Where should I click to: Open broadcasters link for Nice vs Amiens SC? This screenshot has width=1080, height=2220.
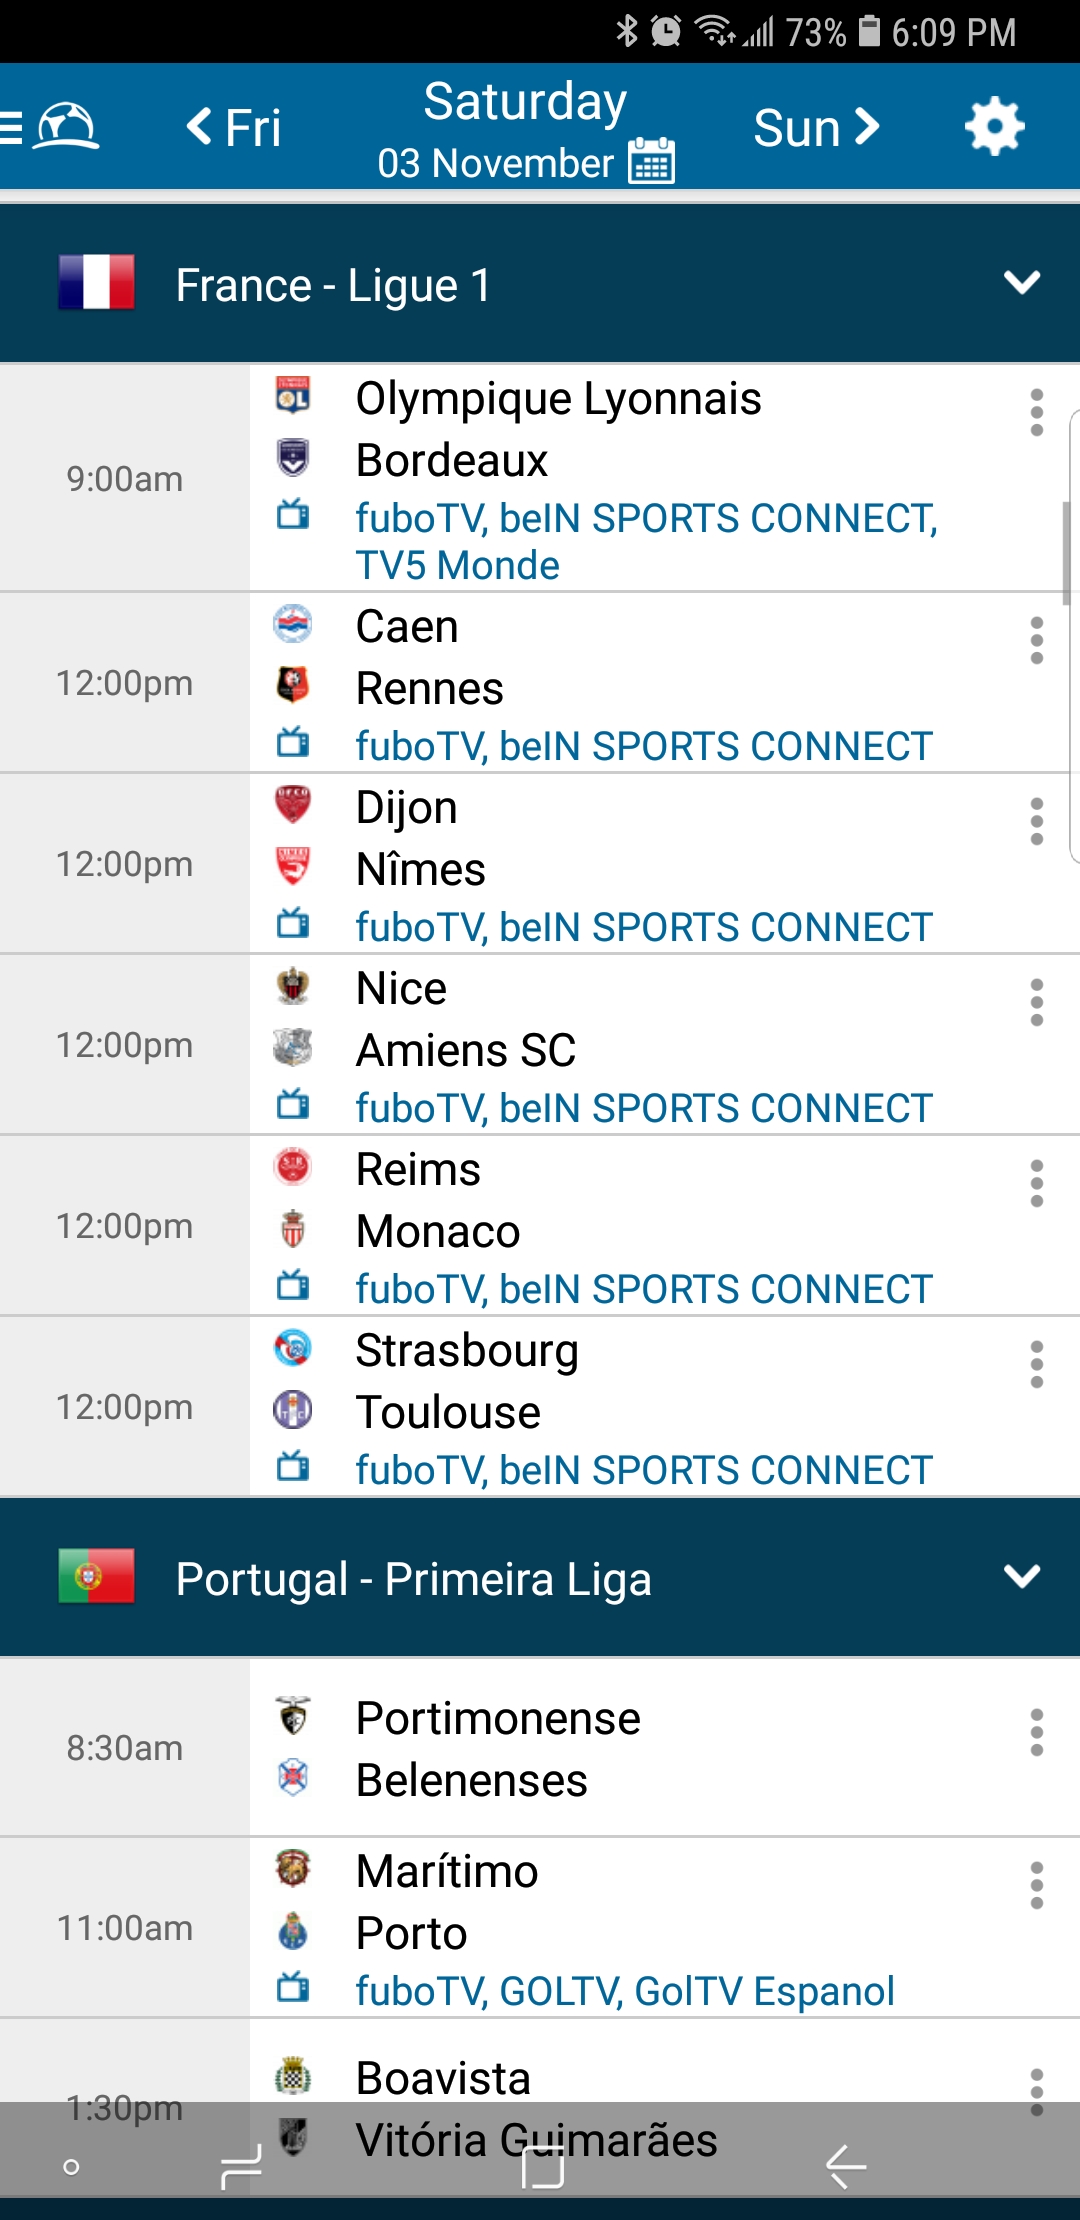[x=643, y=1108]
